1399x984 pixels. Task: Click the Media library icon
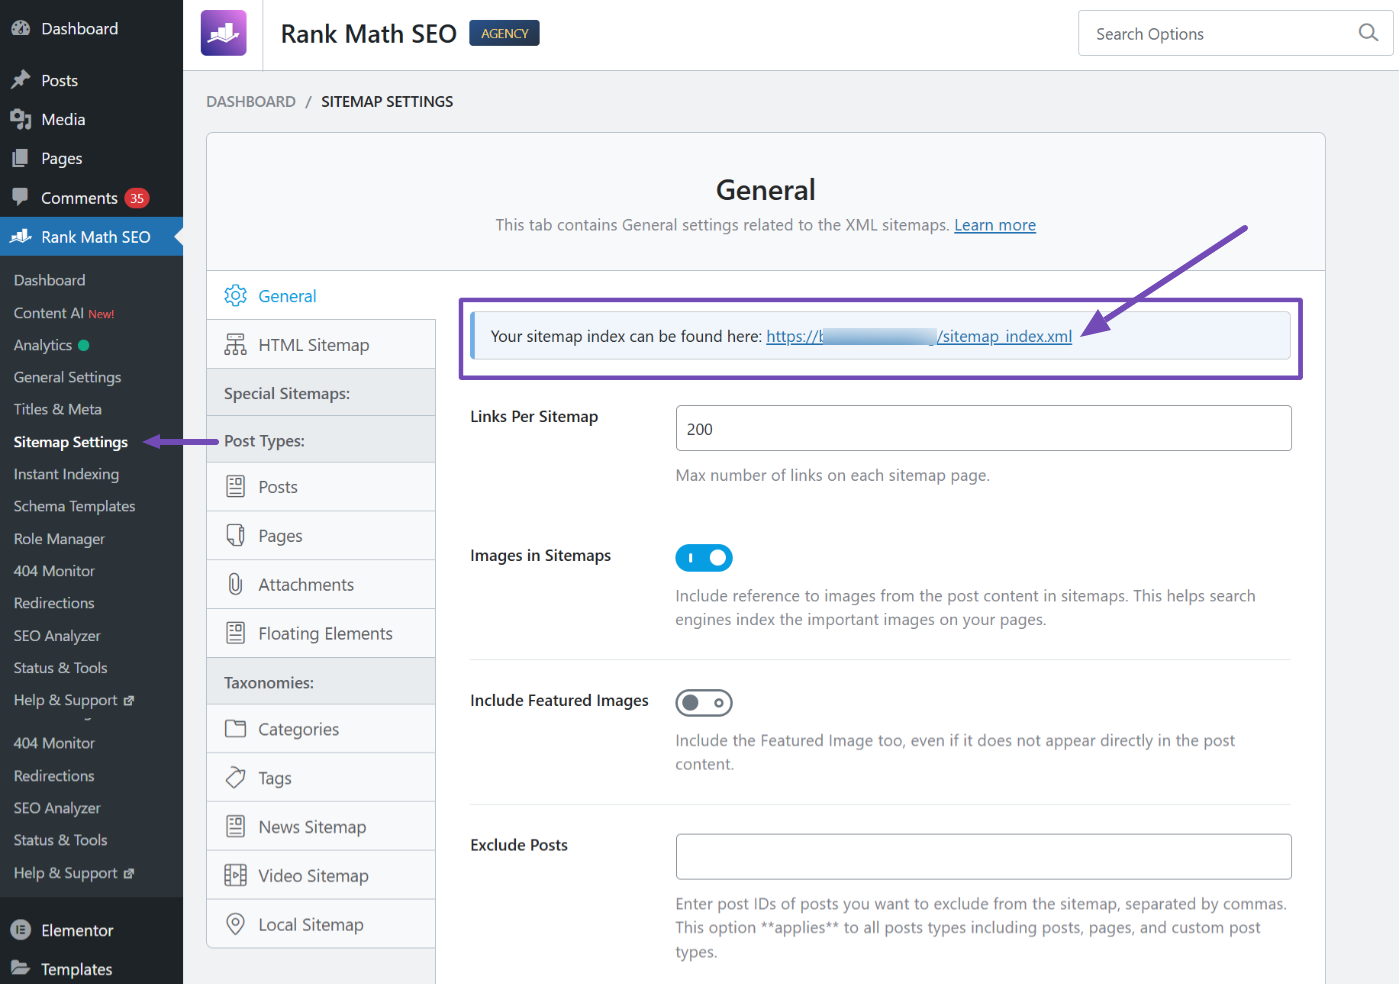[x=20, y=119]
